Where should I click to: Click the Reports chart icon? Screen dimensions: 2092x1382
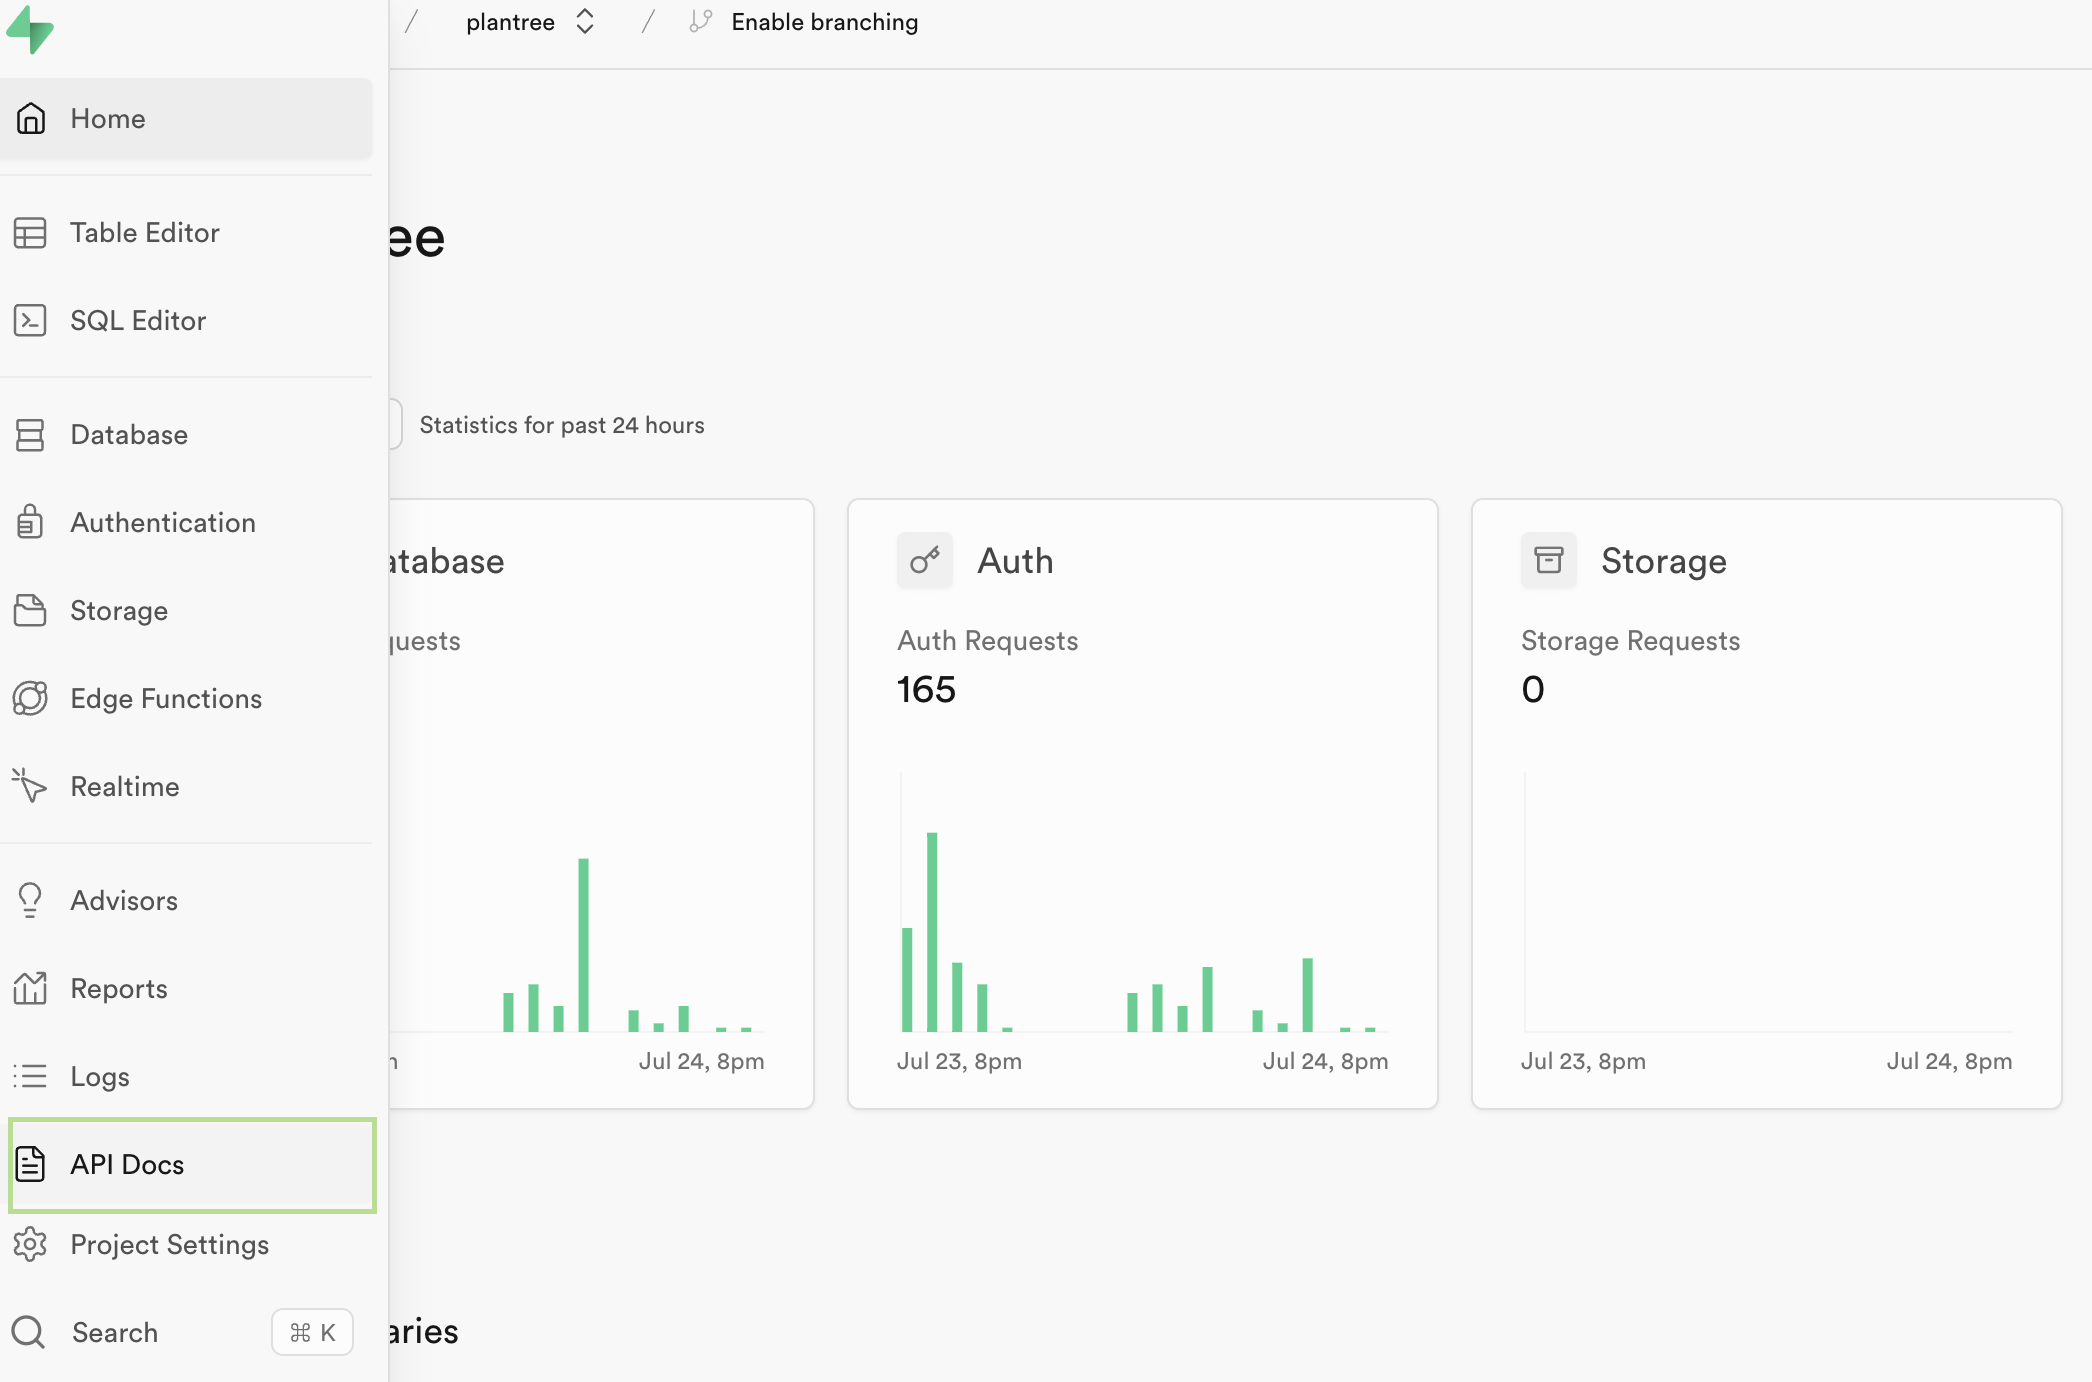[x=30, y=988]
